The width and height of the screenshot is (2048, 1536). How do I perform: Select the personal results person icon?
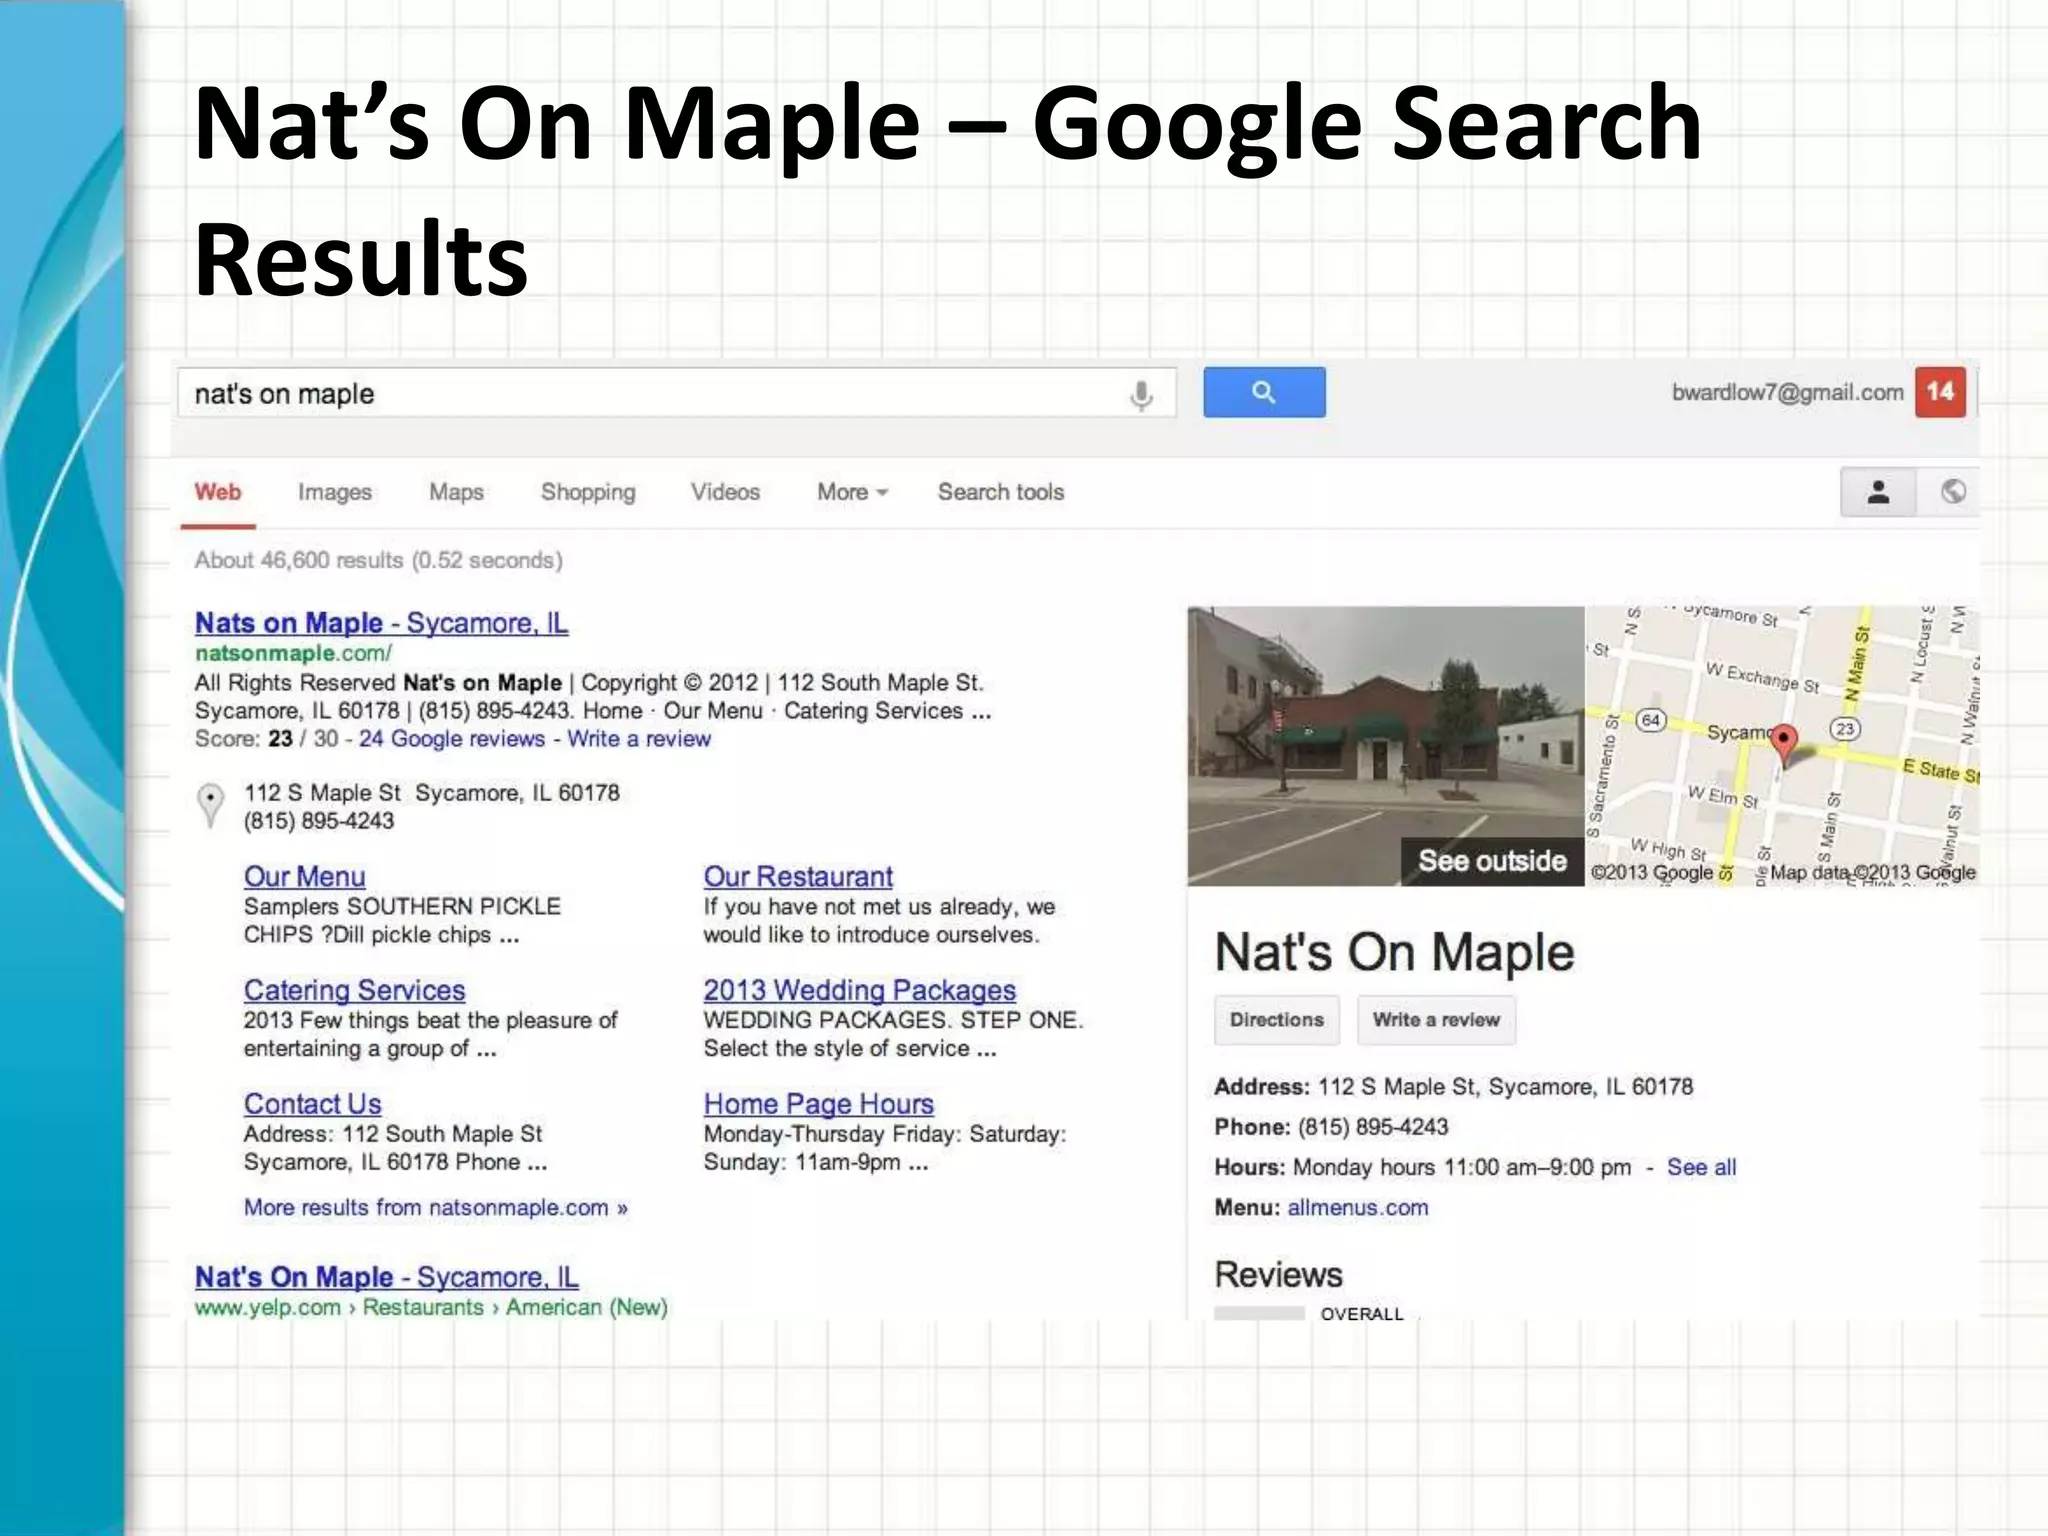pyautogui.click(x=1878, y=492)
